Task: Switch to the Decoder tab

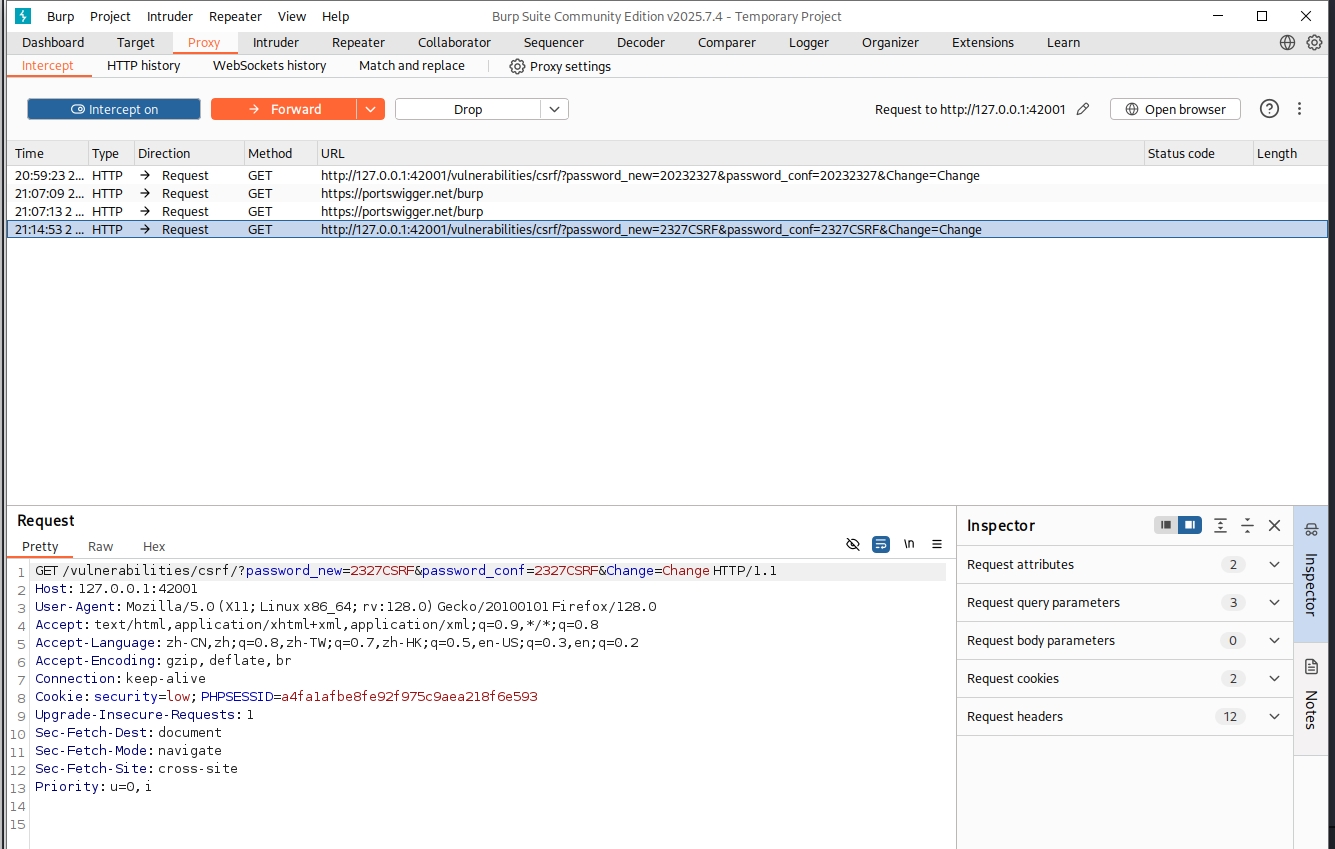Action: coord(641,42)
